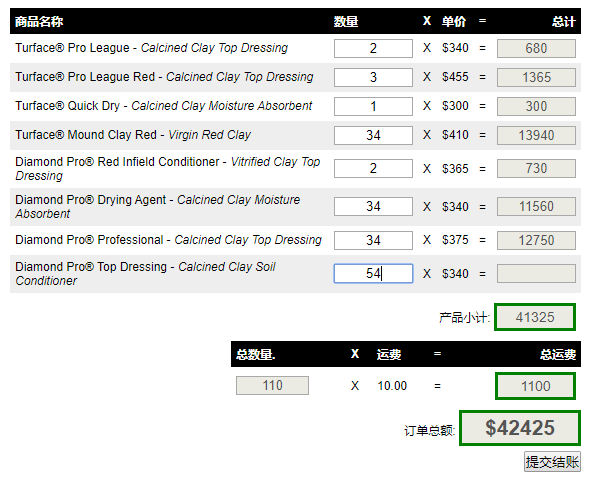589x483 pixels.
Task: Click product name Diamond Pro Professional
Action: 168,240
